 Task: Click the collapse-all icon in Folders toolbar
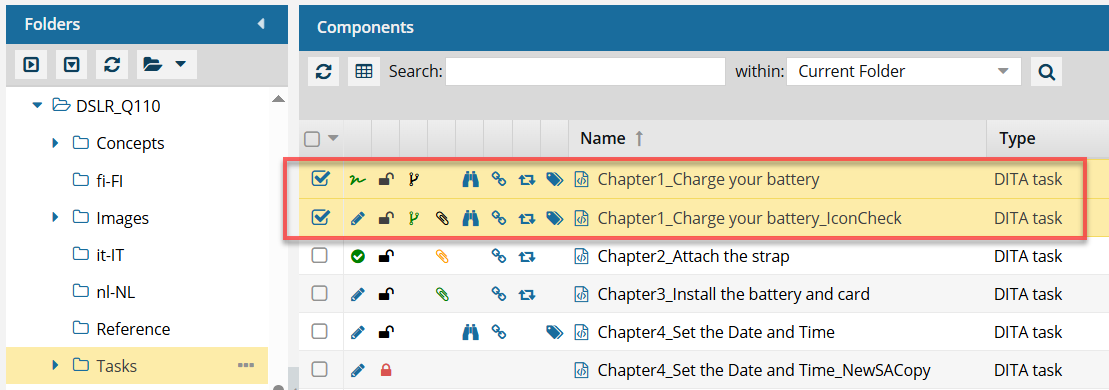pyautogui.click(x=71, y=64)
